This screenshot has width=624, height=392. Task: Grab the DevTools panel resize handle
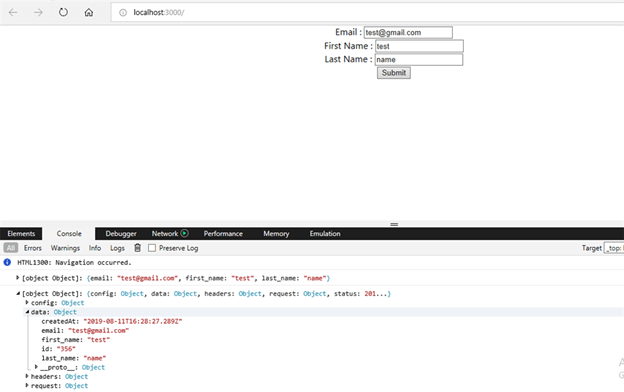tap(394, 224)
